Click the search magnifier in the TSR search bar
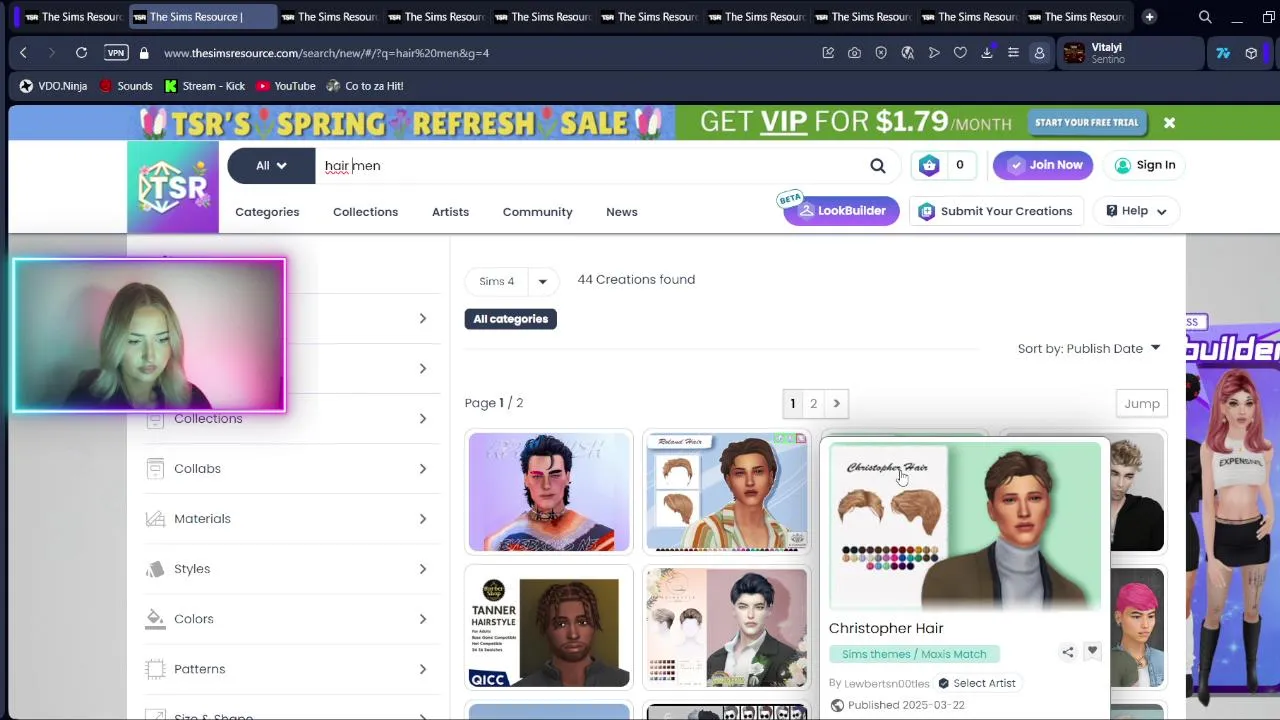 878,166
